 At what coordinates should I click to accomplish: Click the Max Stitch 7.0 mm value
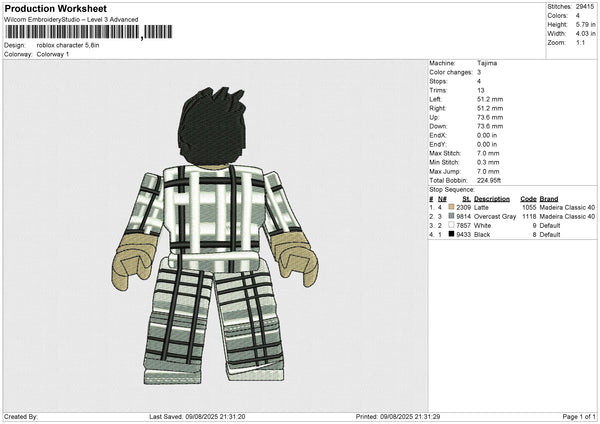(488, 153)
